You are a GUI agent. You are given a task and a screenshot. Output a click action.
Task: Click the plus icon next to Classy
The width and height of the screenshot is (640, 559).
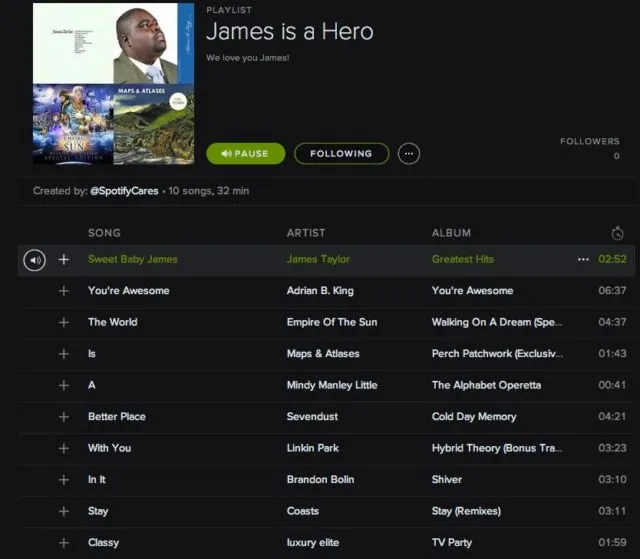pyautogui.click(x=64, y=543)
